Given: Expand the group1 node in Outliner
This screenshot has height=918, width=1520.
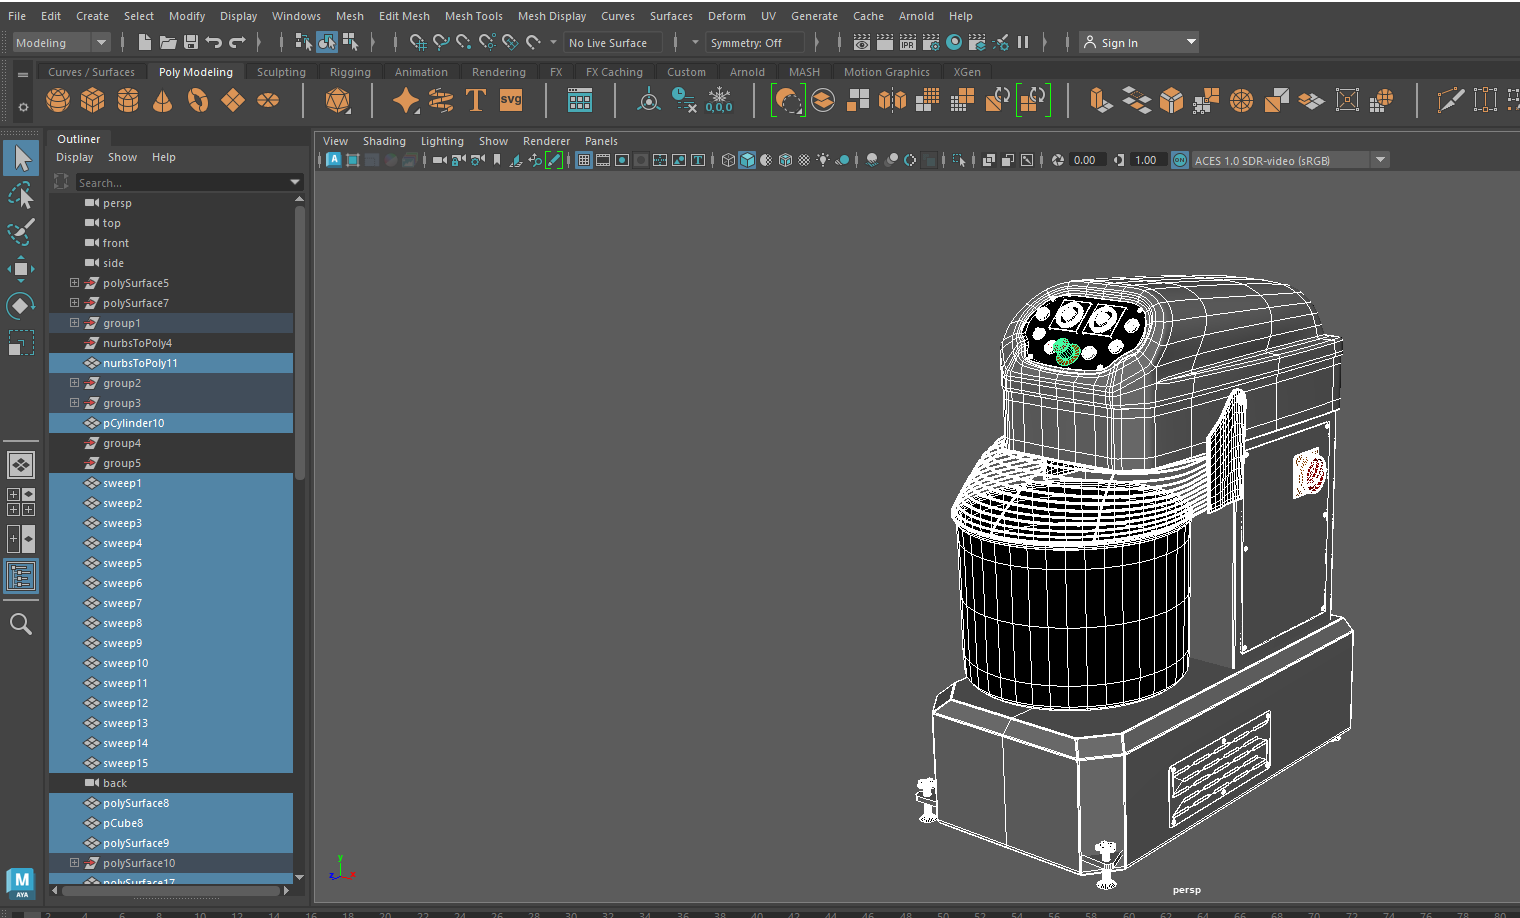Looking at the screenshot, I should [x=74, y=323].
